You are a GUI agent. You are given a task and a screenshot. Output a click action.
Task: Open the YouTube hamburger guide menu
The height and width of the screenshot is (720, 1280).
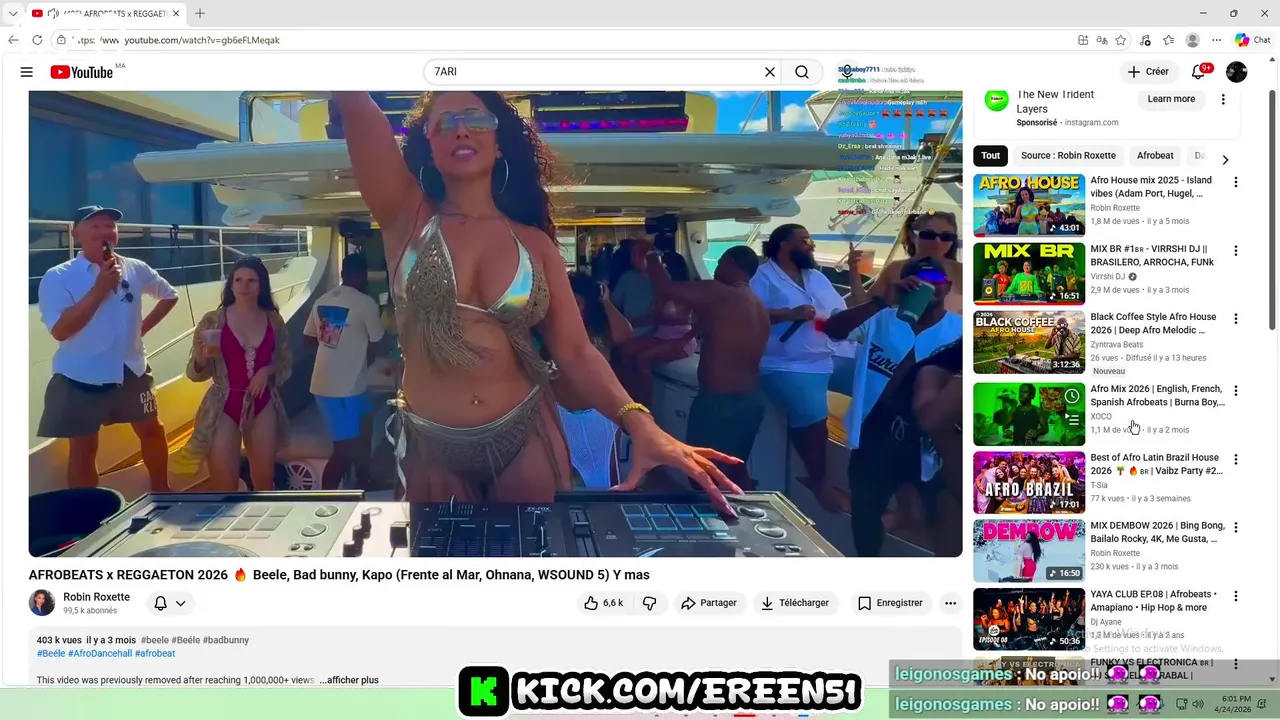[x=27, y=72]
